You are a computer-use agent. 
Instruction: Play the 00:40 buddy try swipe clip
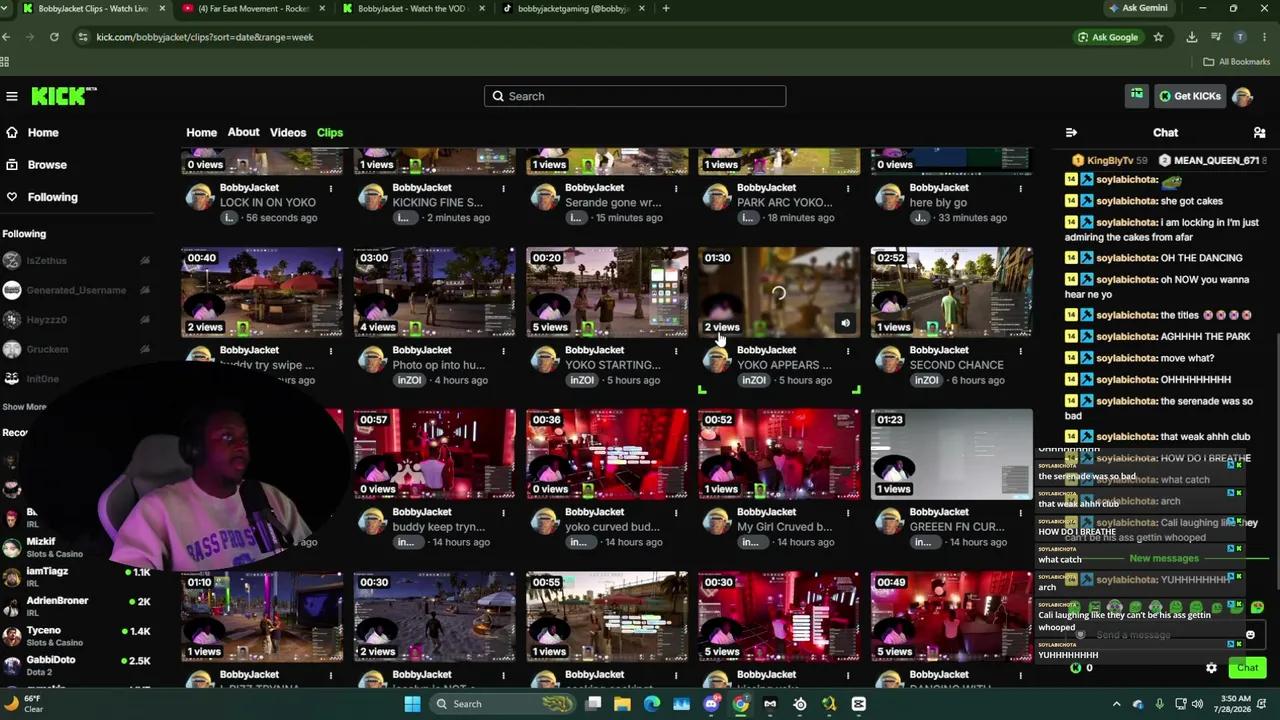tap(262, 292)
